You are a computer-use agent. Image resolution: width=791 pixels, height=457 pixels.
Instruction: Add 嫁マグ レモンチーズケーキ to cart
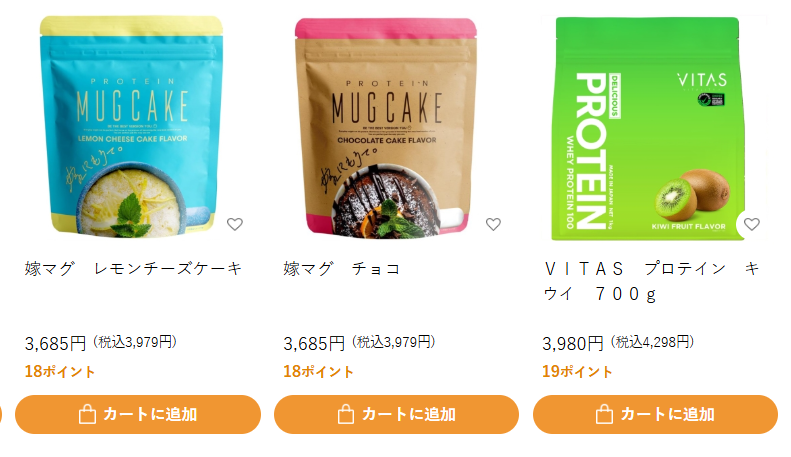pos(138,415)
